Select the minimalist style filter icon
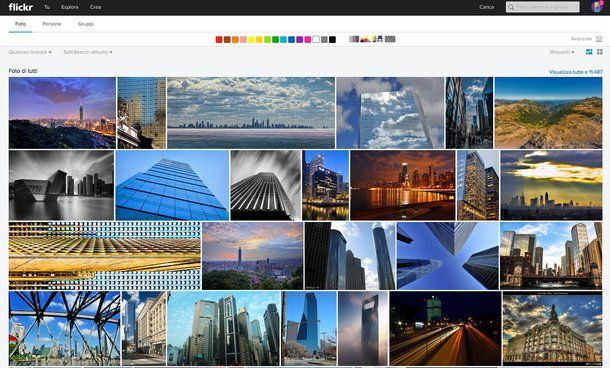Image resolution: width=610 pixels, height=368 pixels. click(377, 39)
